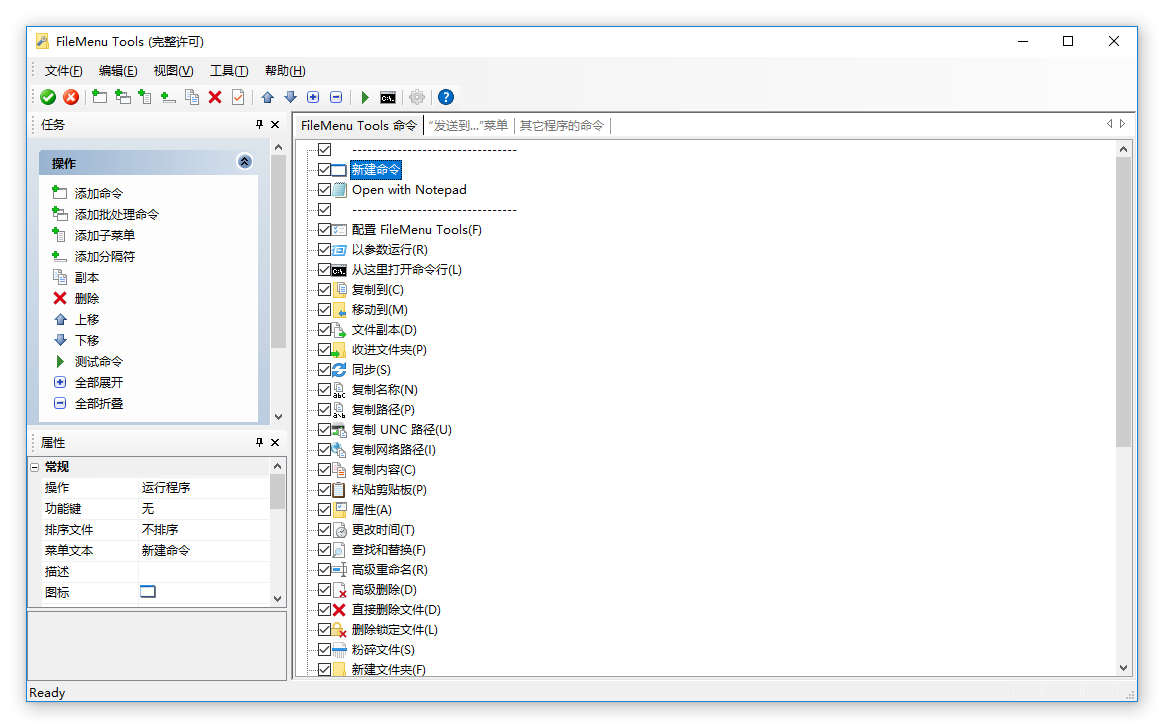Image resolution: width=1164 pixels, height=728 pixels.
Task: Click the 图标 property icon value
Action: 148,592
